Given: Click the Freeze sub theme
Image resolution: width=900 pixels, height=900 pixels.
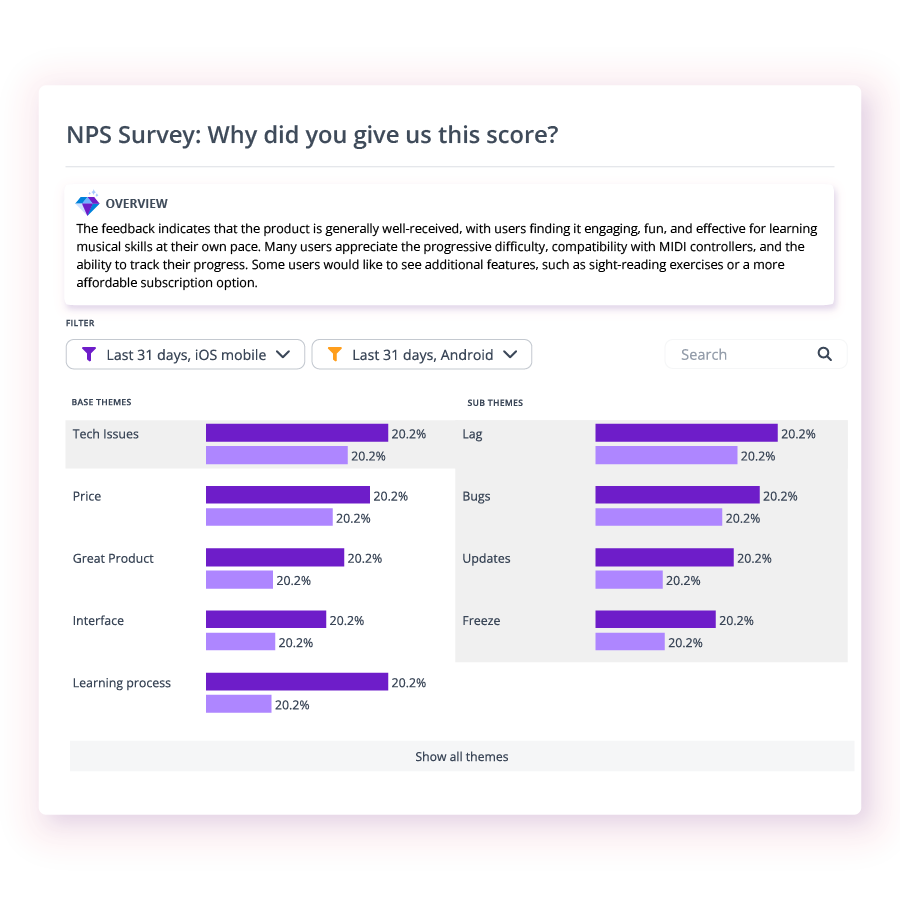Looking at the screenshot, I should 480,621.
